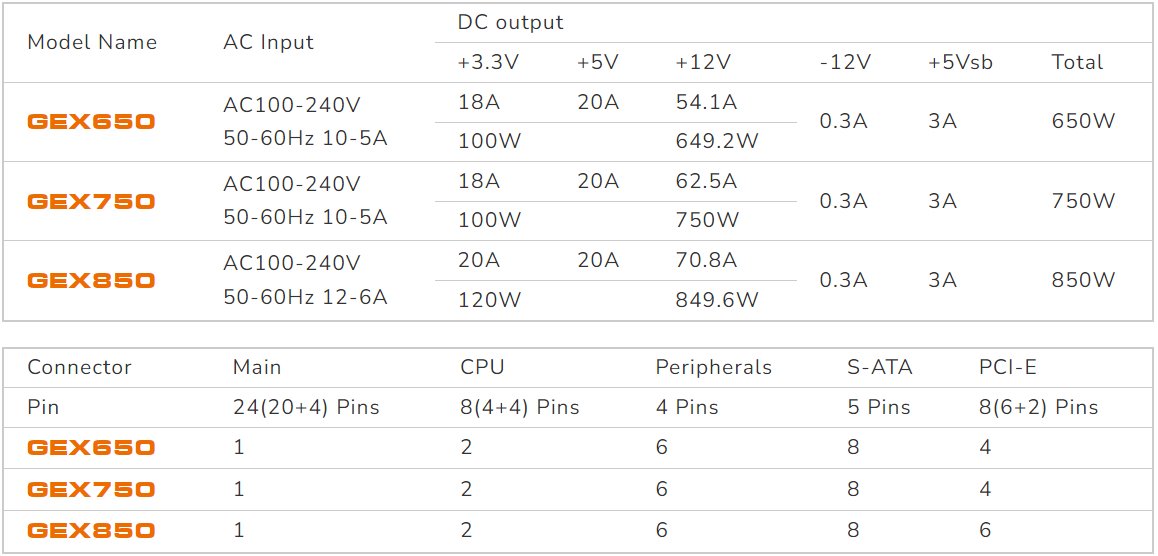Screen dimensions: 1158x556
Task: Click the 649.2W value cell
Action: [717, 141]
